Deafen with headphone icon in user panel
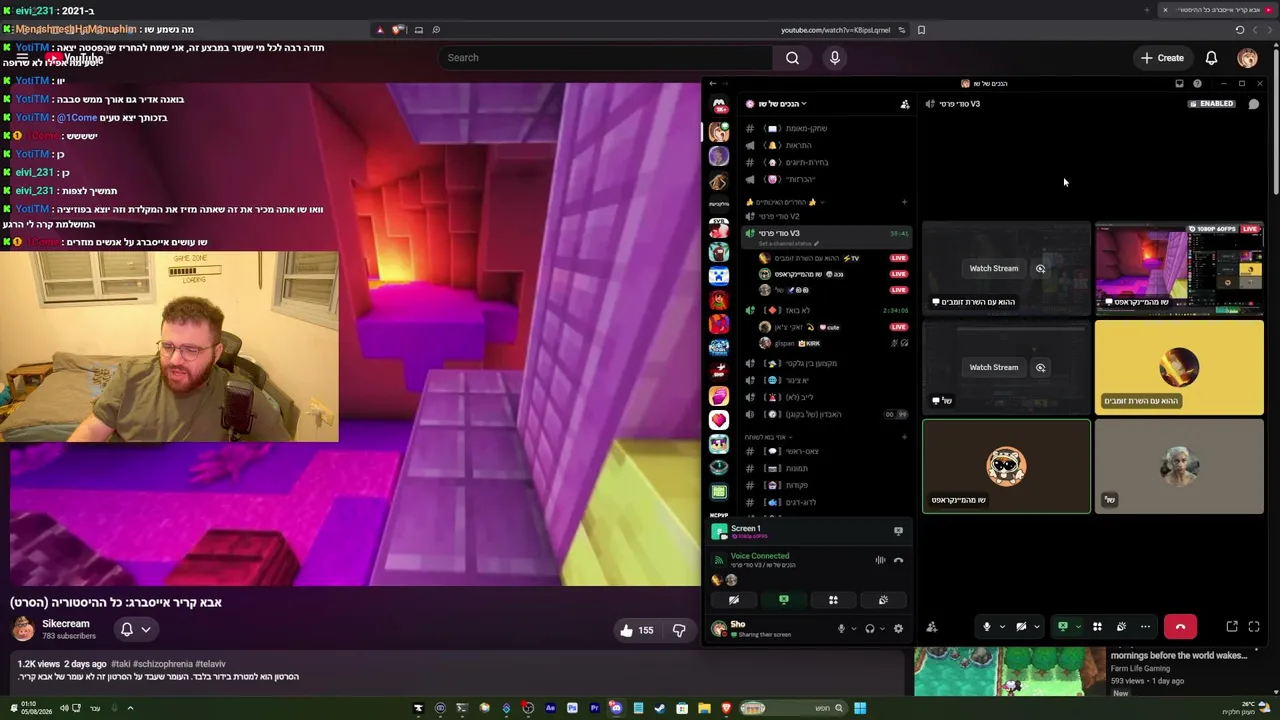The width and height of the screenshot is (1280, 720). [870, 629]
